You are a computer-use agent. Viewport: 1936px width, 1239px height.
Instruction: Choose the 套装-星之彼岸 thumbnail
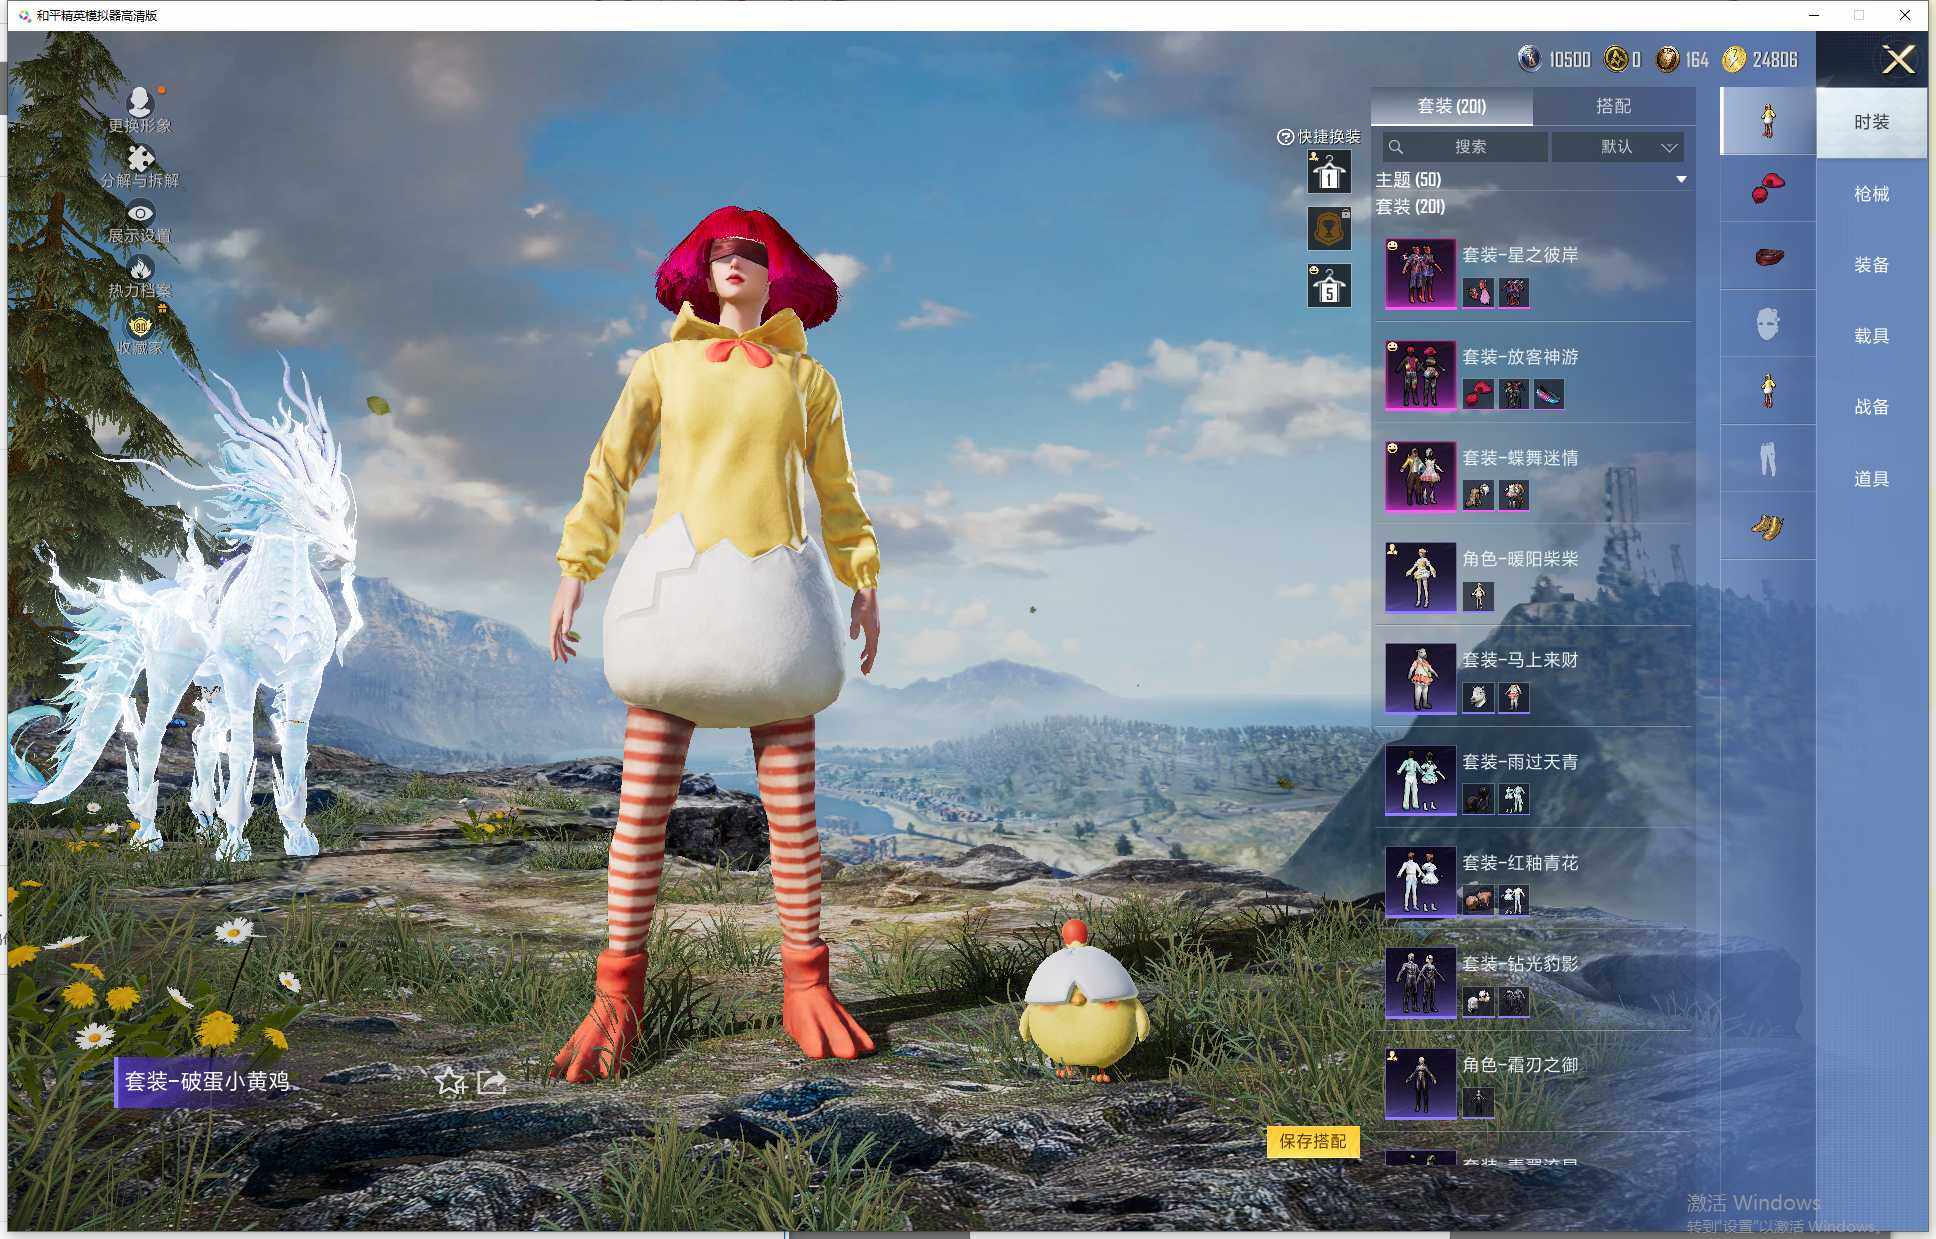point(1420,273)
